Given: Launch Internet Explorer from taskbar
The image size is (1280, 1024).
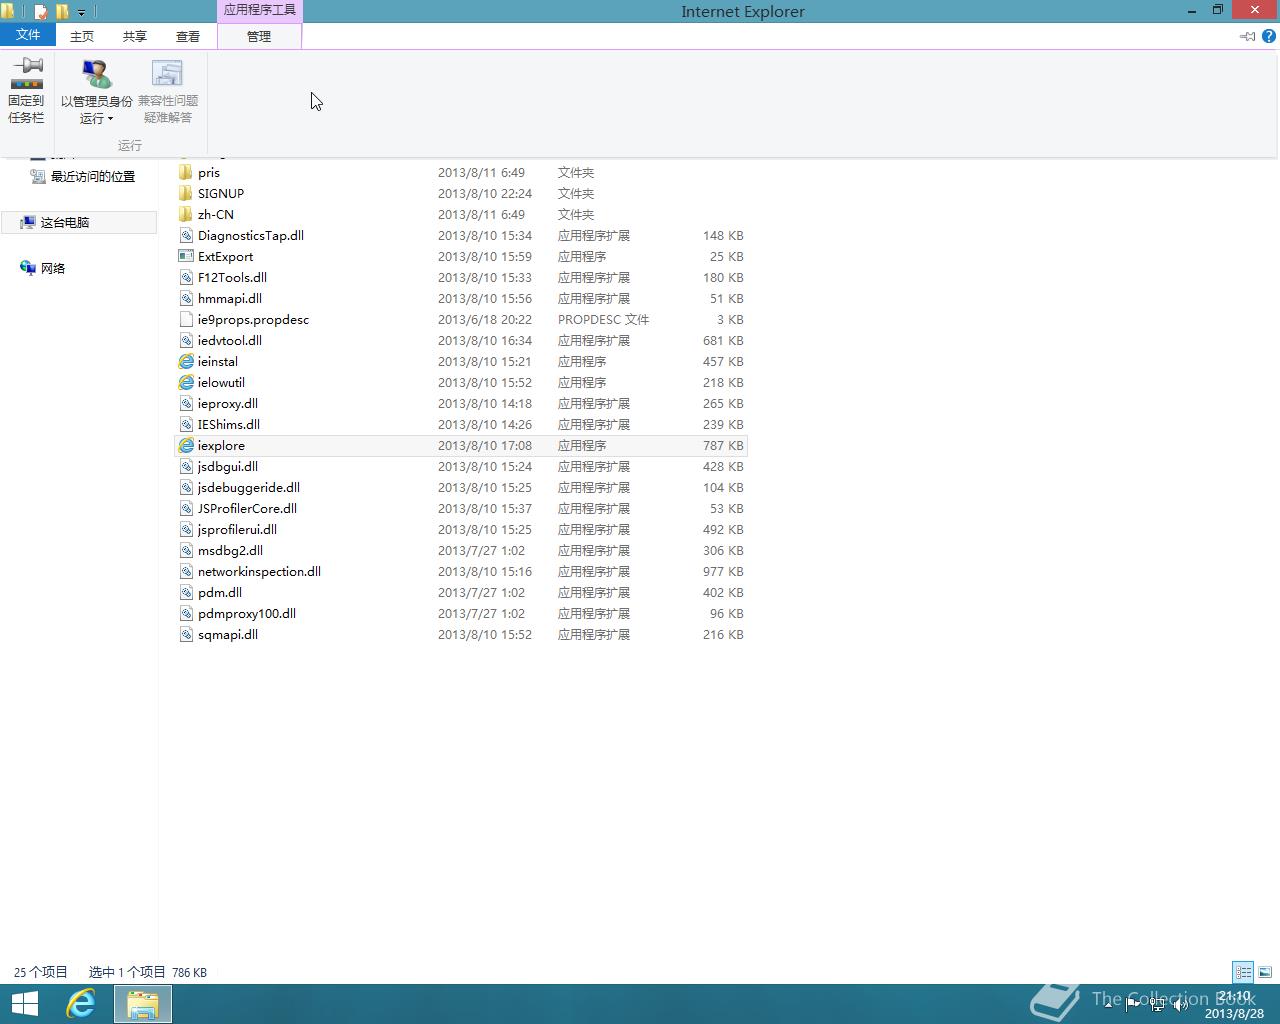Looking at the screenshot, I should pos(81,1004).
